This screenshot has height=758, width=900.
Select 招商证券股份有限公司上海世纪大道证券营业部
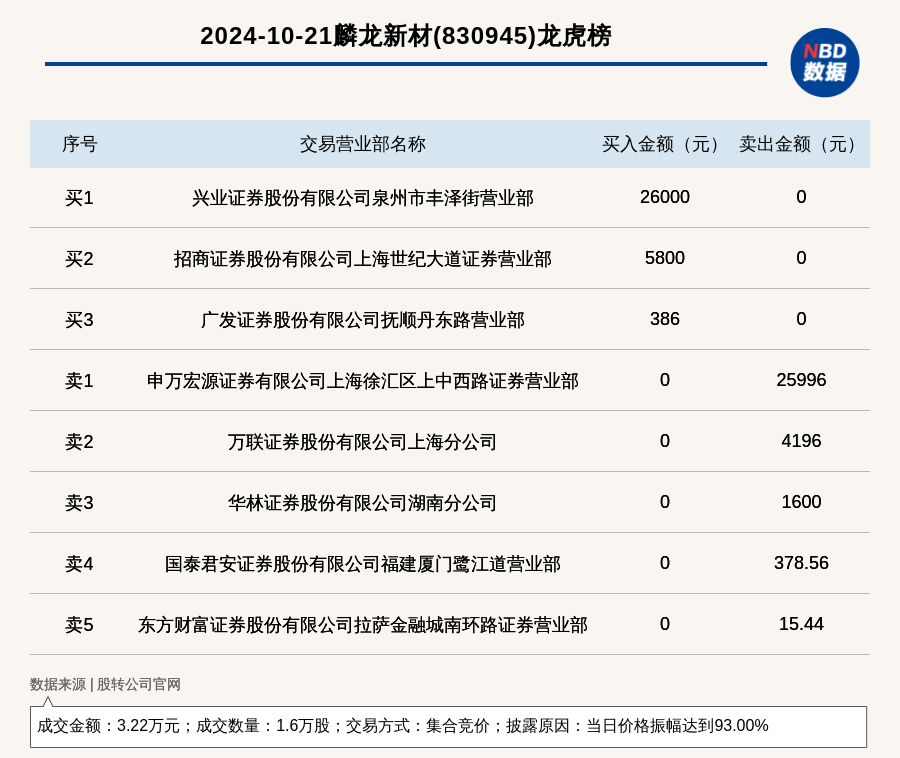click(362, 259)
